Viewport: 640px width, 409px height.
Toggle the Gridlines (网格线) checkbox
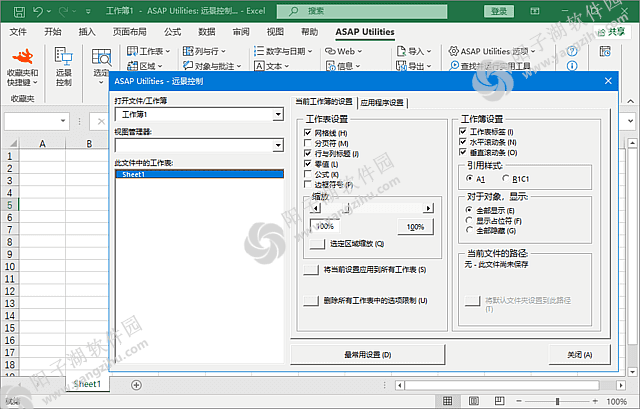(308, 133)
